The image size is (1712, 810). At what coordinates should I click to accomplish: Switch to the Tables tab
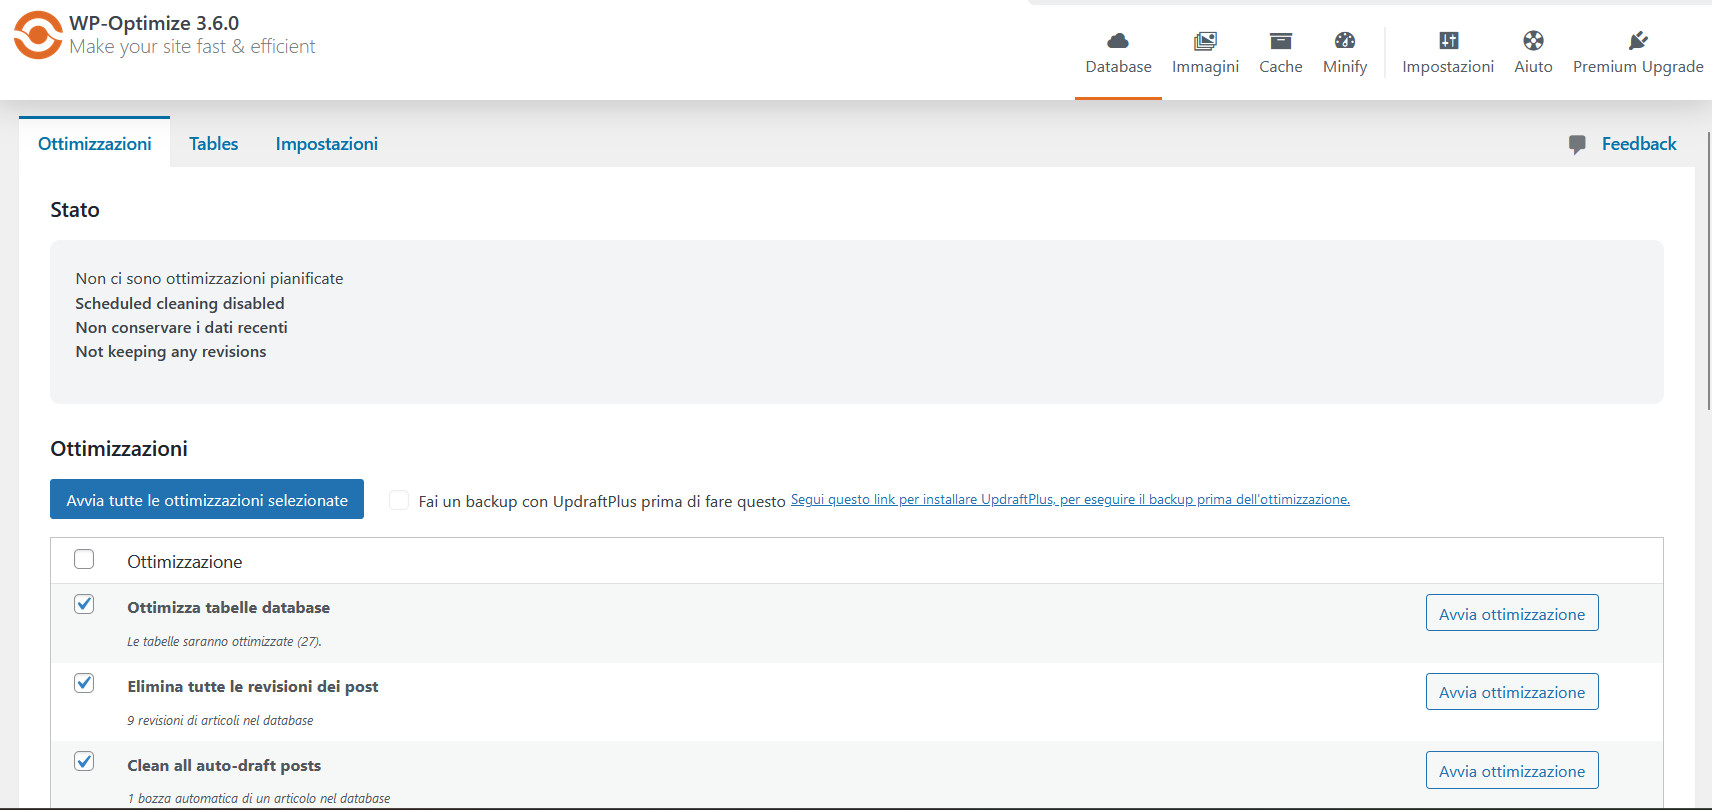coord(213,144)
